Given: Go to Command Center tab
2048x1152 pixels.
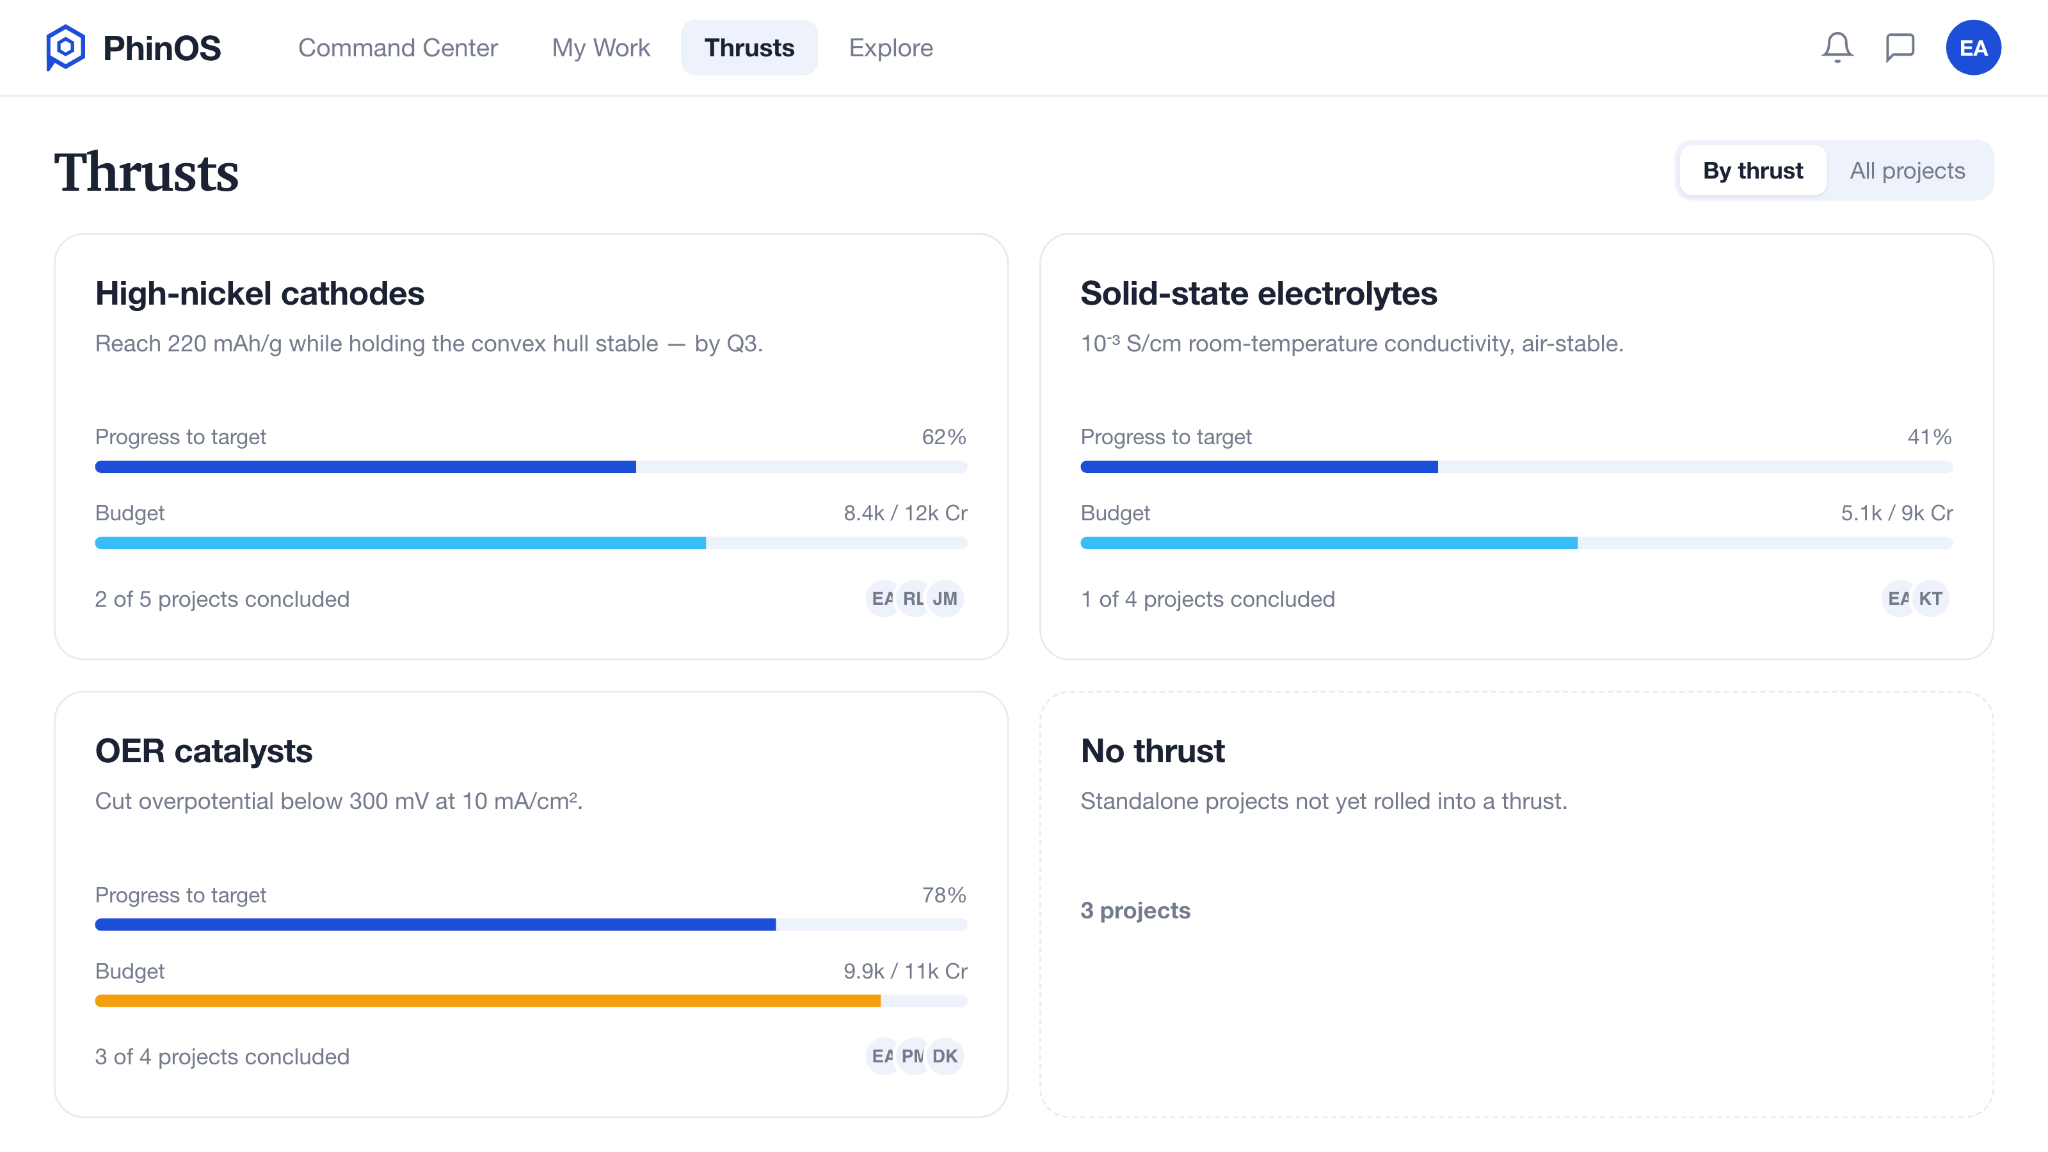Looking at the screenshot, I should click(398, 48).
